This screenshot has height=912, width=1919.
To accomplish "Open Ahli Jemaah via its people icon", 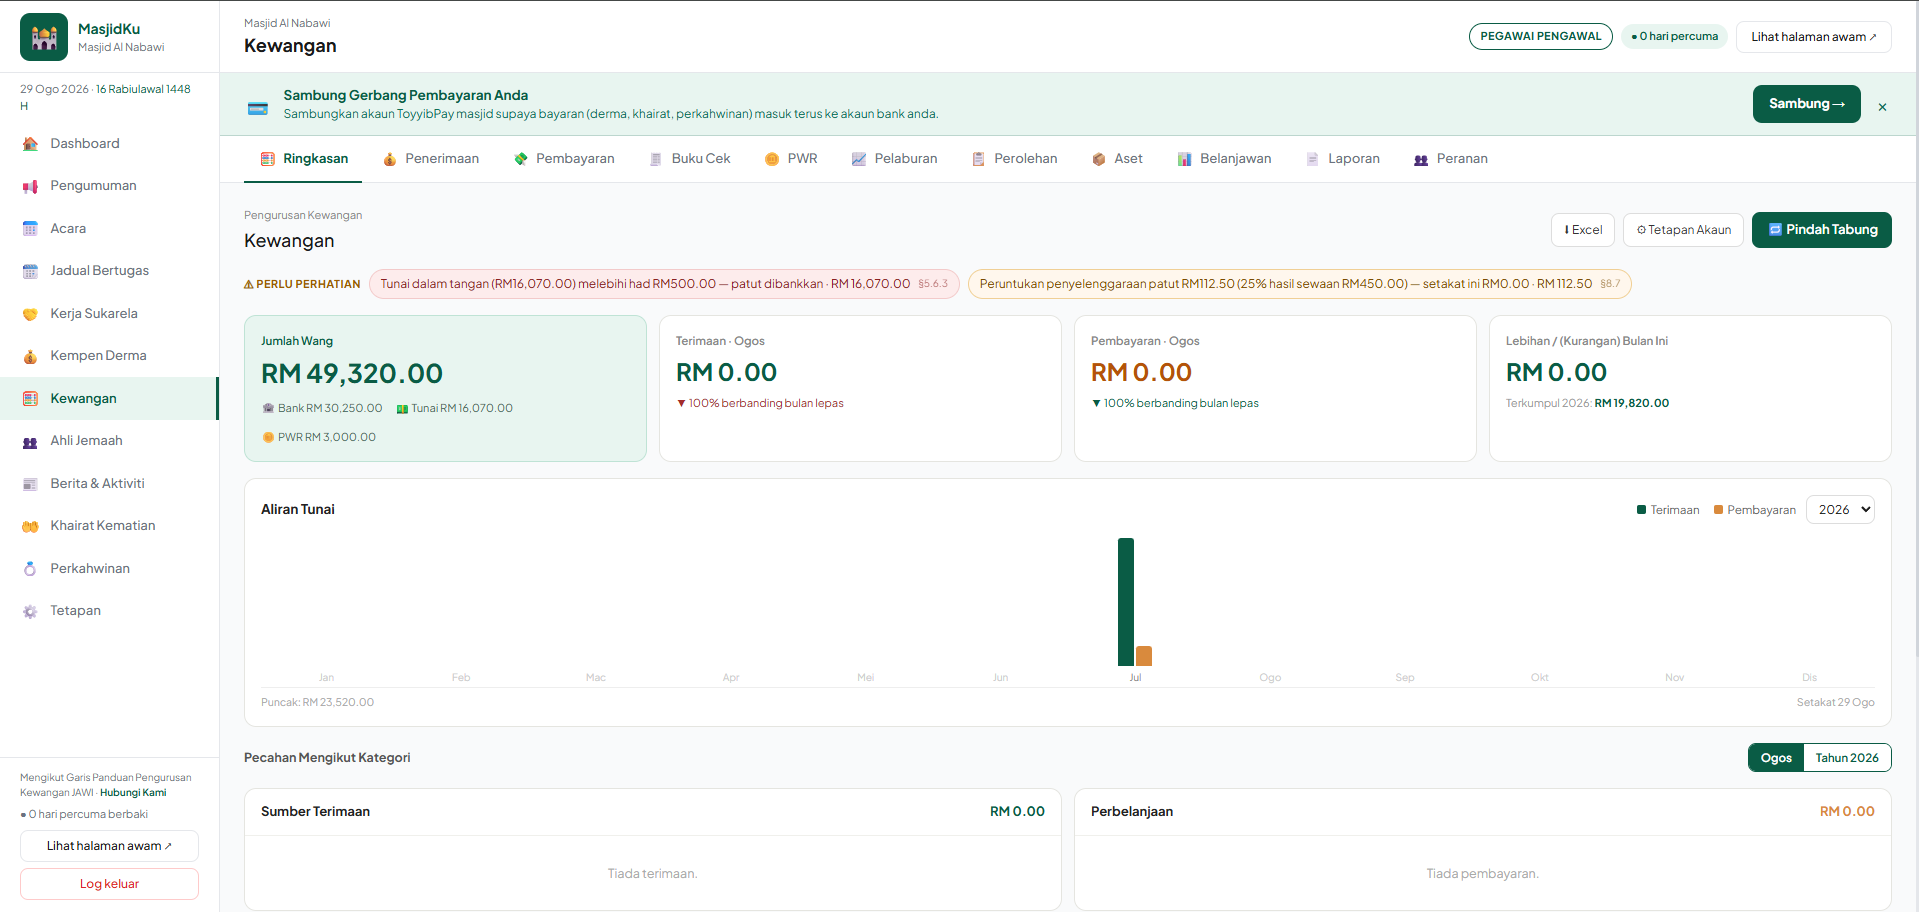I will pos(30,441).
